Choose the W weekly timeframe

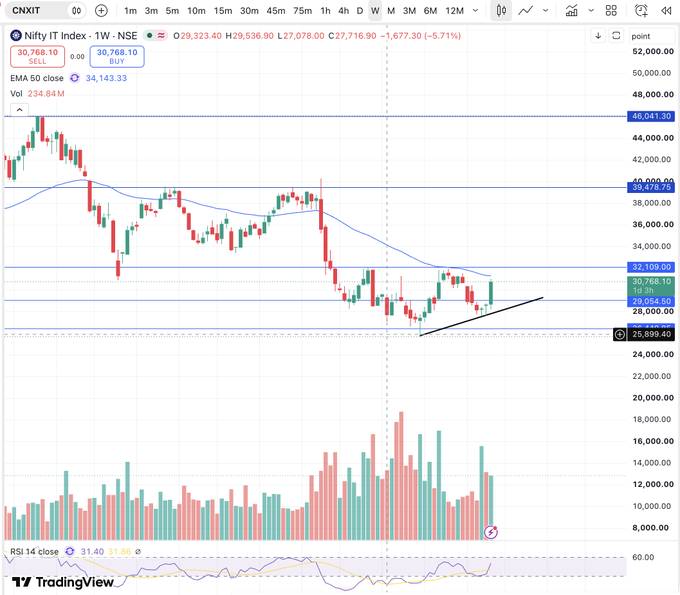[x=375, y=10]
